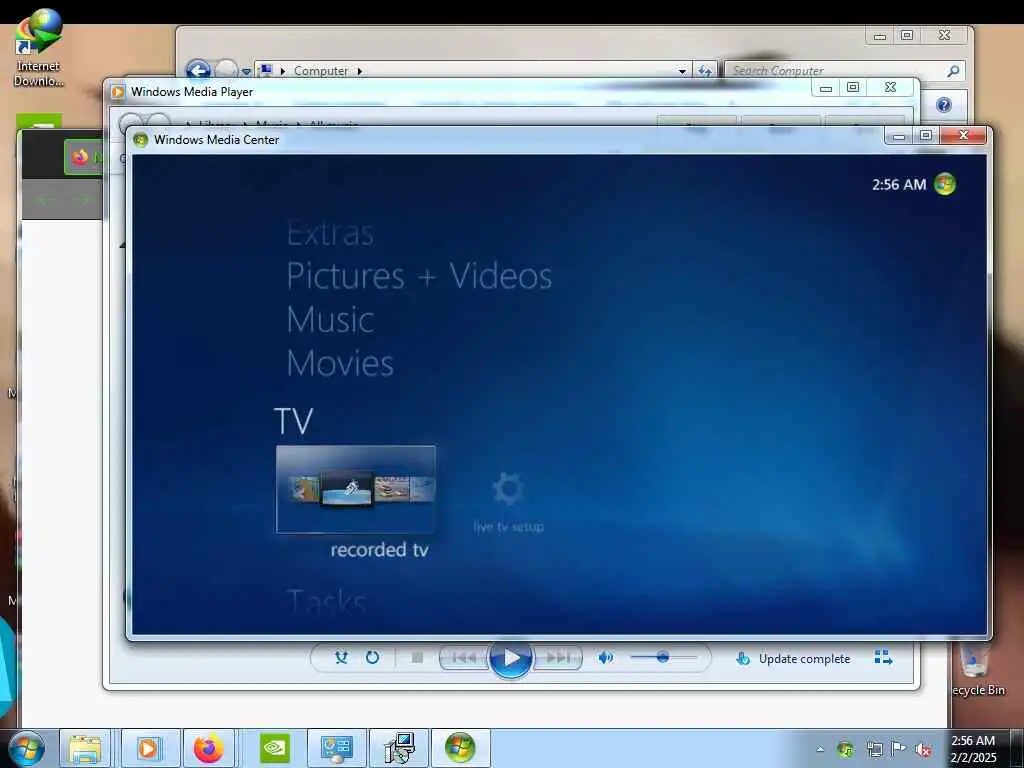The width and height of the screenshot is (1024, 768).
Task: Open the recent pages dropdown in Explorer
Action: point(246,71)
